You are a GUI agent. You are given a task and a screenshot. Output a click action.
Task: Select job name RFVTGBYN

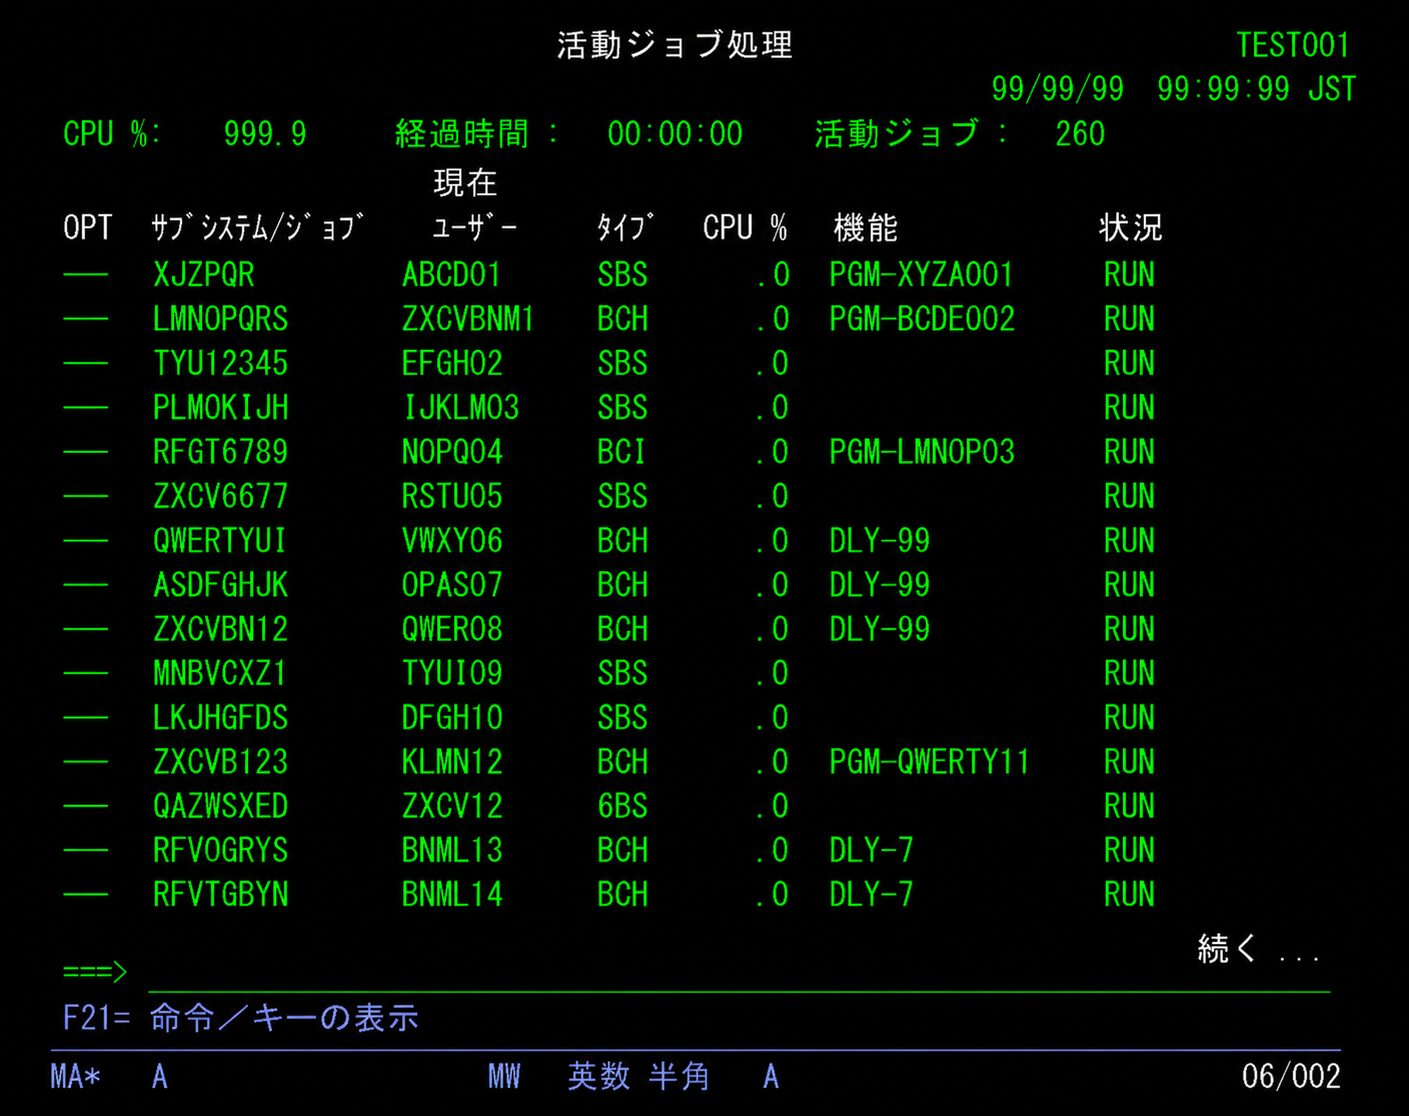(221, 895)
